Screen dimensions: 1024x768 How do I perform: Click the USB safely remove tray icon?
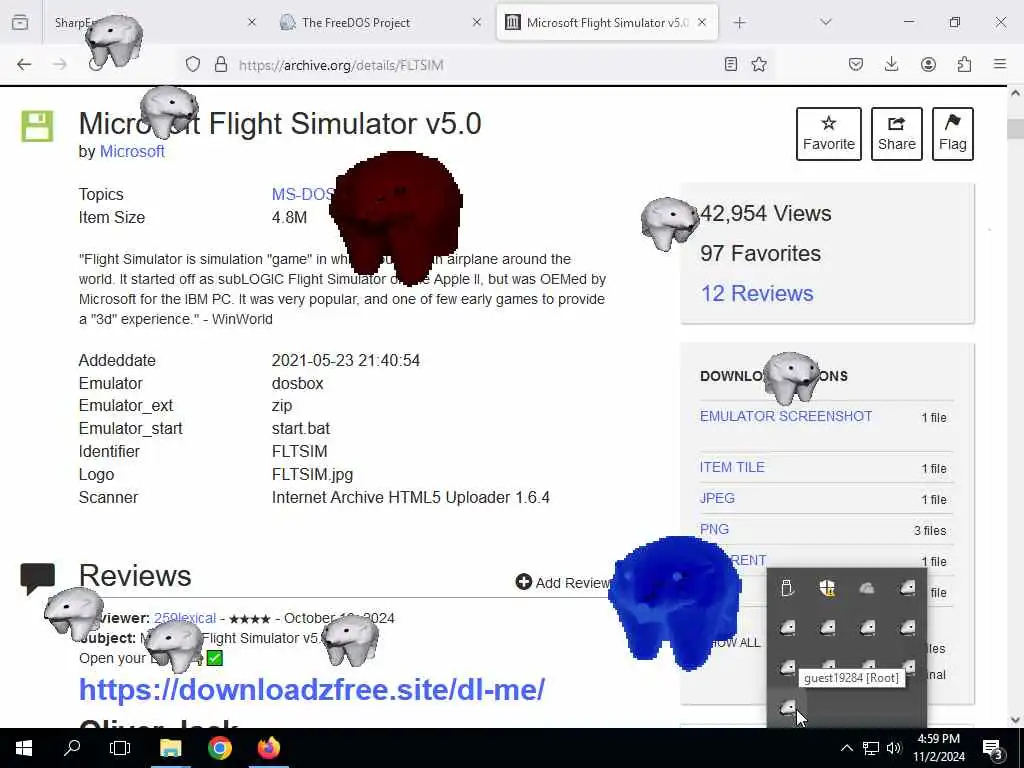787,588
